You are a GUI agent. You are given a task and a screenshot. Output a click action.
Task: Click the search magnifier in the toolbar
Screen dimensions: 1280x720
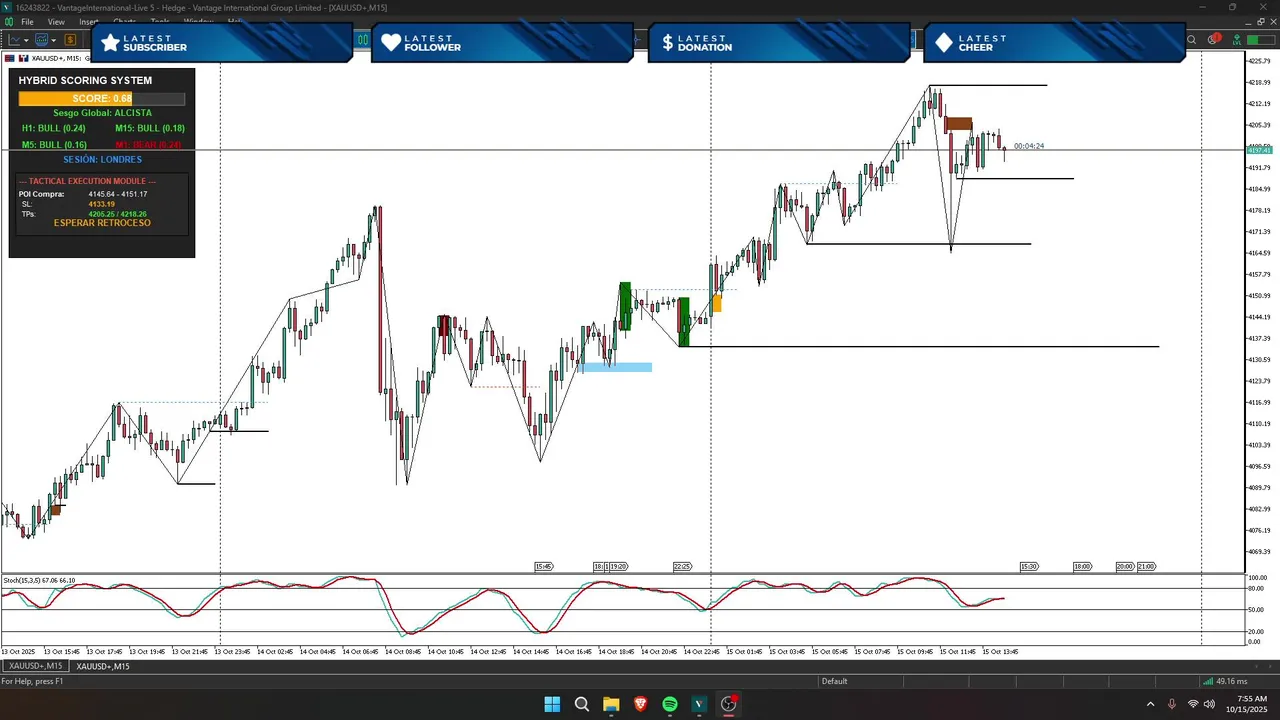1191,40
